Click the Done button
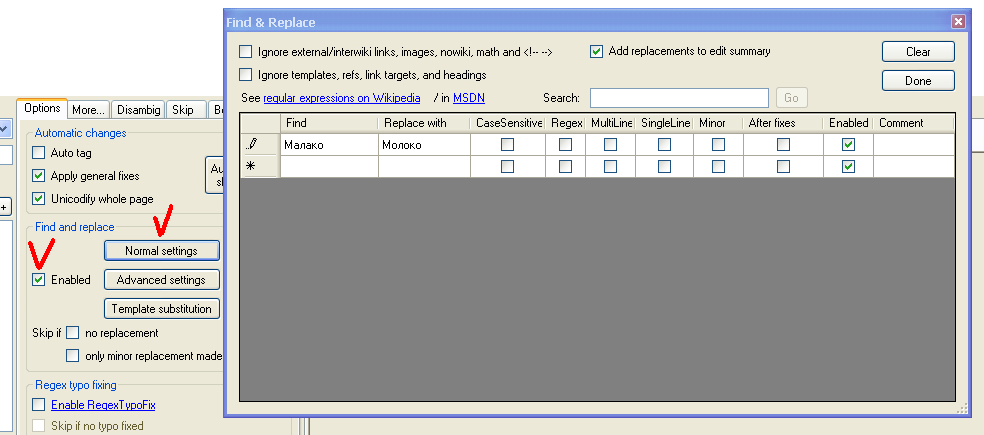Screen dimensions: 984x435 click(918, 80)
